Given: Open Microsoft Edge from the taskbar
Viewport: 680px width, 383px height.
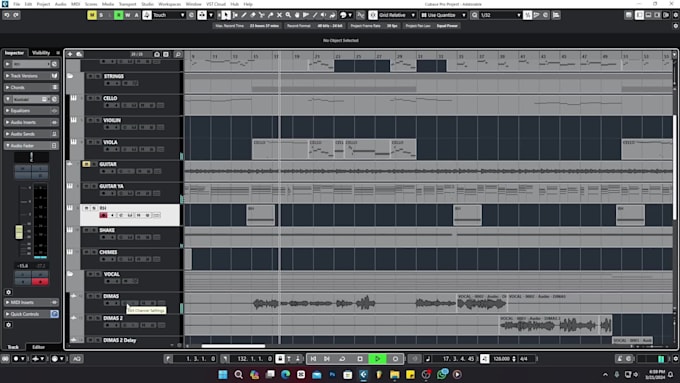Looking at the screenshot, I should click(285, 374).
